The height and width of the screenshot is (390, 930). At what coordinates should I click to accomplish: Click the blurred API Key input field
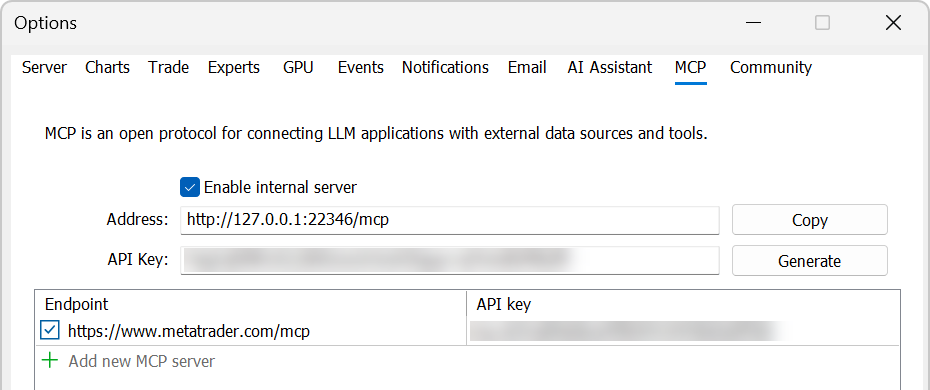[x=450, y=261]
